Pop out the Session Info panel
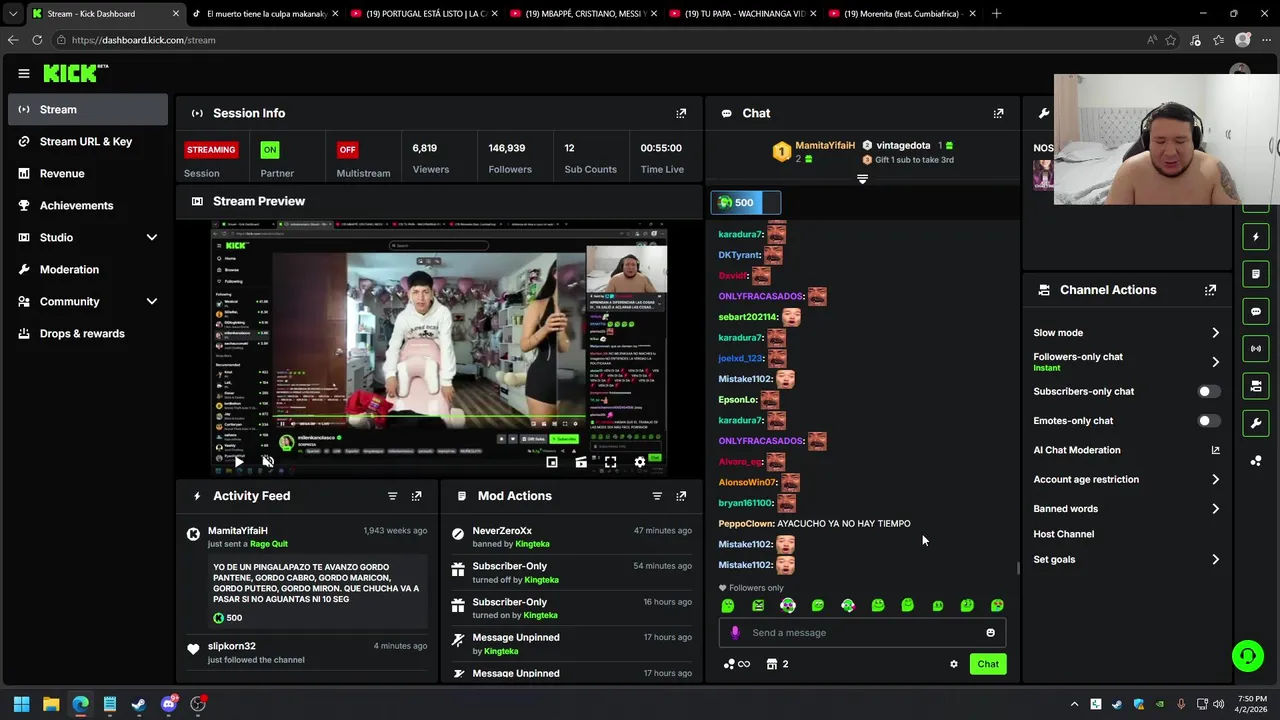Viewport: 1280px width, 720px height. click(681, 113)
